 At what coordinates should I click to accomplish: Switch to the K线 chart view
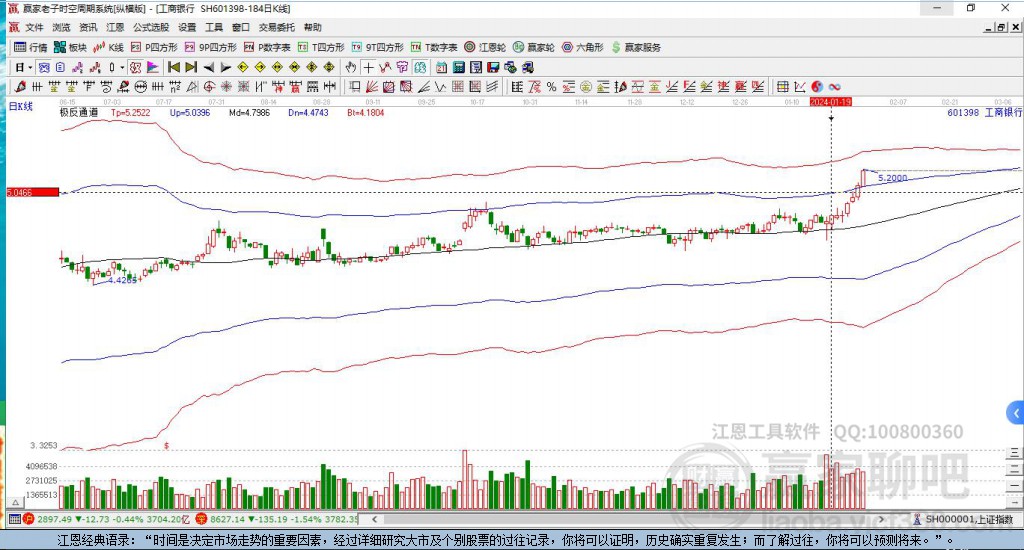pyautogui.click(x=108, y=47)
